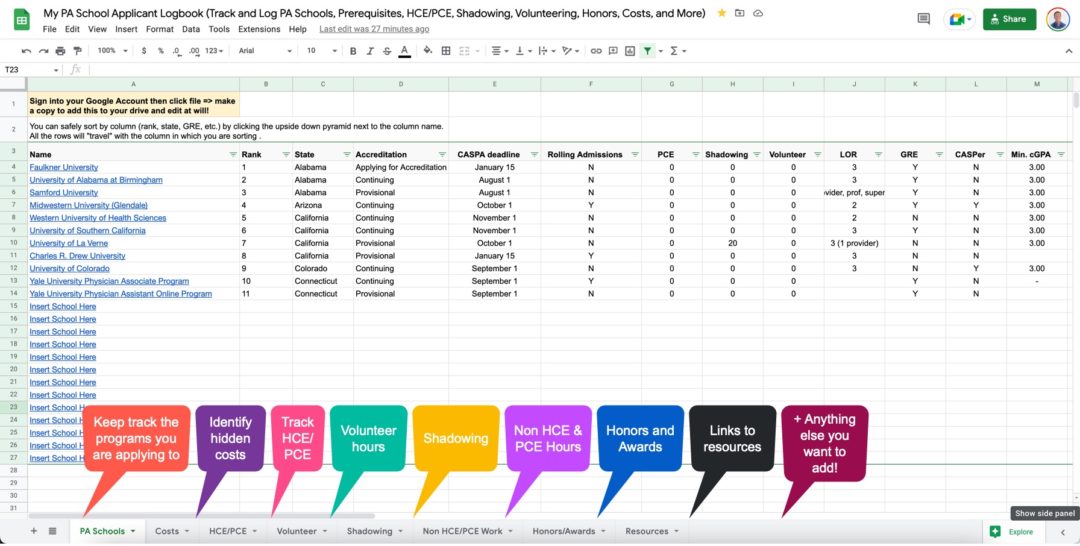Click the Borders icon
The width and height of the screenshot is (1080, 546).
tap(445, 51)
